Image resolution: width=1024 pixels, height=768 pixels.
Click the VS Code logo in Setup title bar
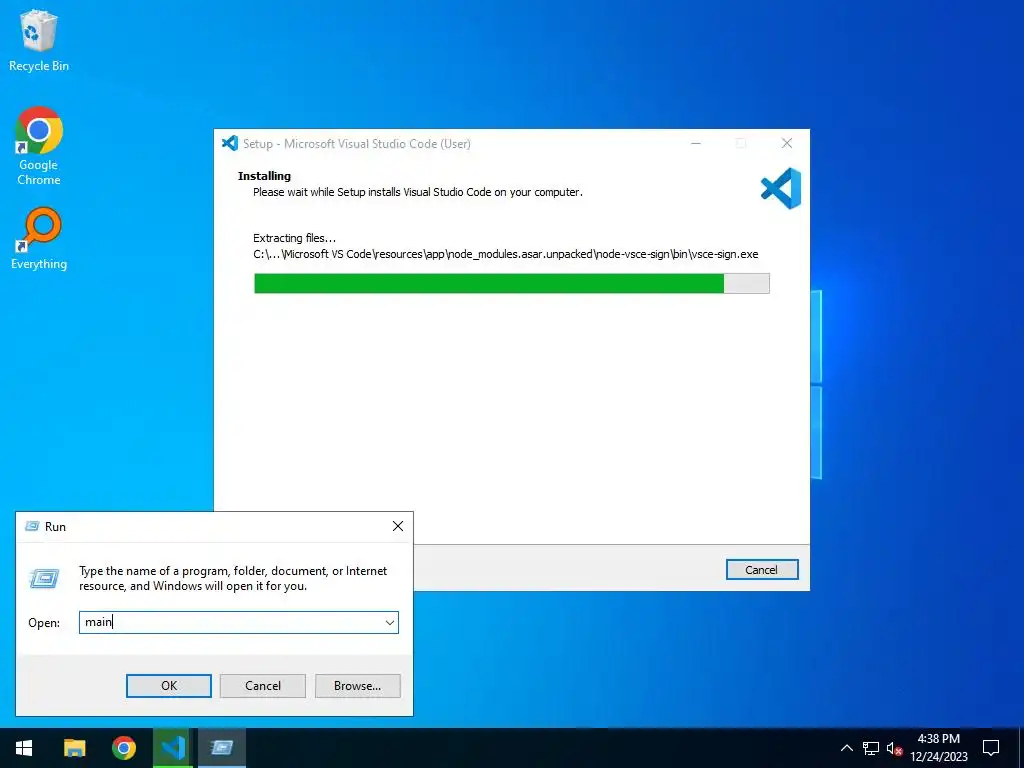(x=230, y=143)
